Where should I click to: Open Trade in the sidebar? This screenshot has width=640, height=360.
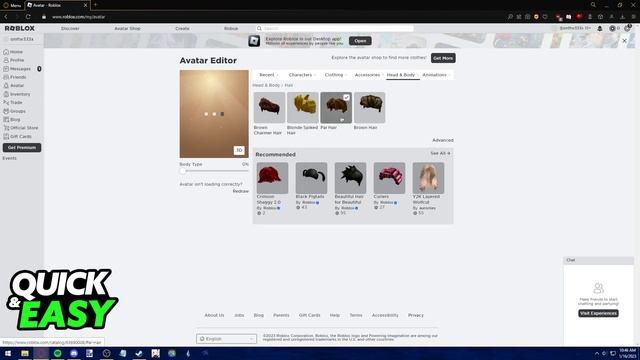pos(13,102)
